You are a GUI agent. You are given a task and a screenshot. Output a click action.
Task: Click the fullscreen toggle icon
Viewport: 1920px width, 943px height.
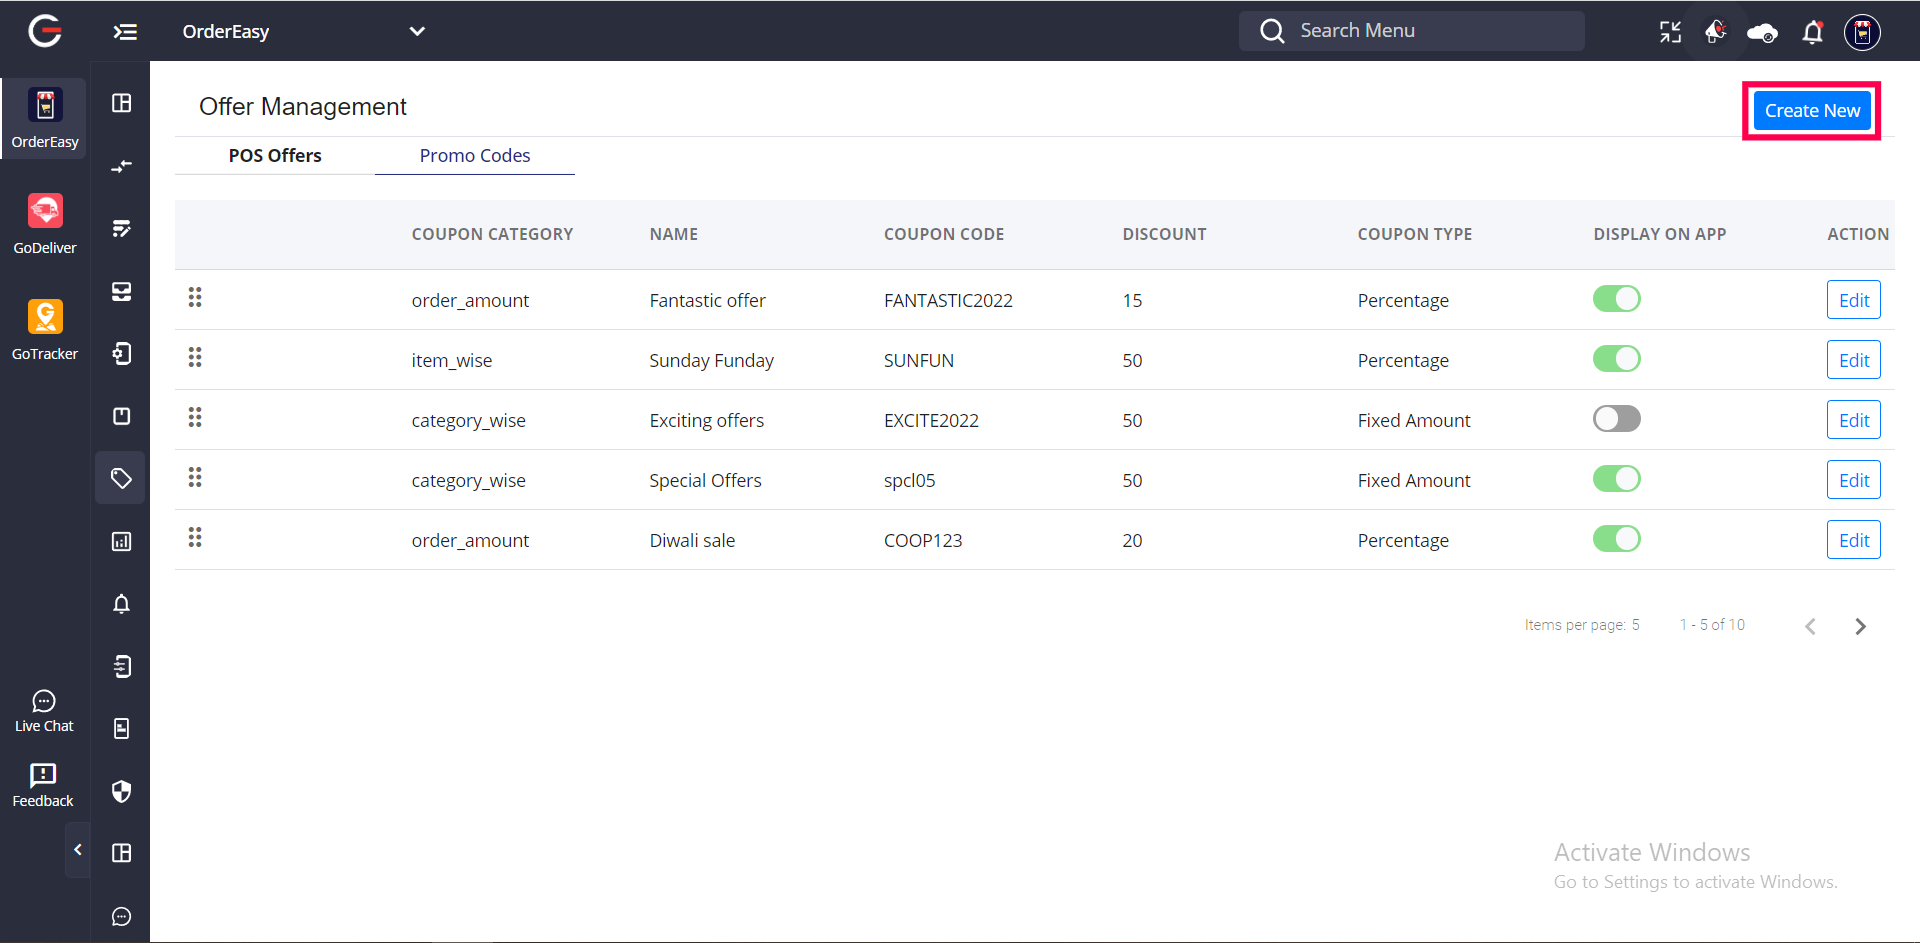click(x=1670, y=32)
